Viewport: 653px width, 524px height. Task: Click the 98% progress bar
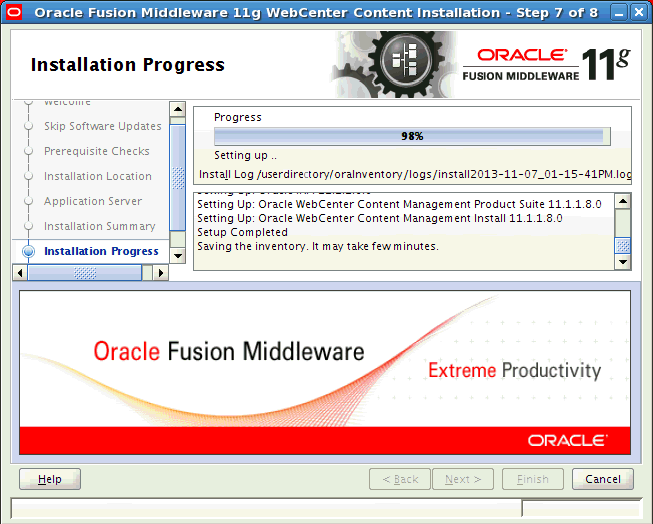[412, 136]
